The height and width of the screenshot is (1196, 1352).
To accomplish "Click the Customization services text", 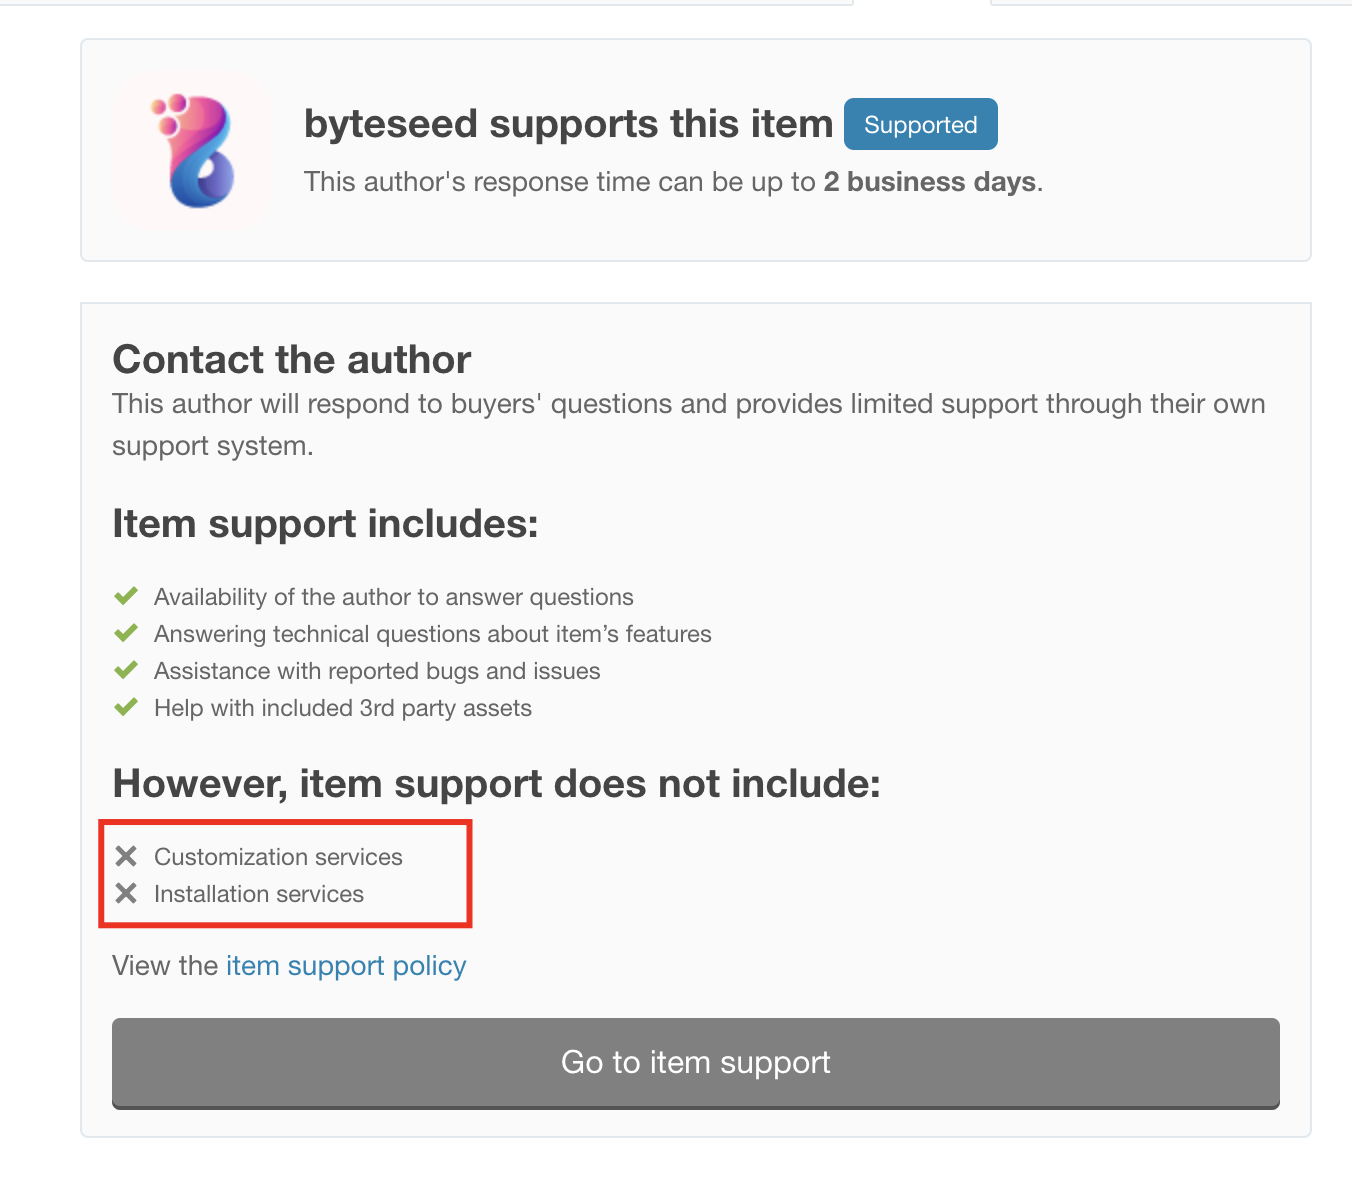I will click(x=278, y=857).
